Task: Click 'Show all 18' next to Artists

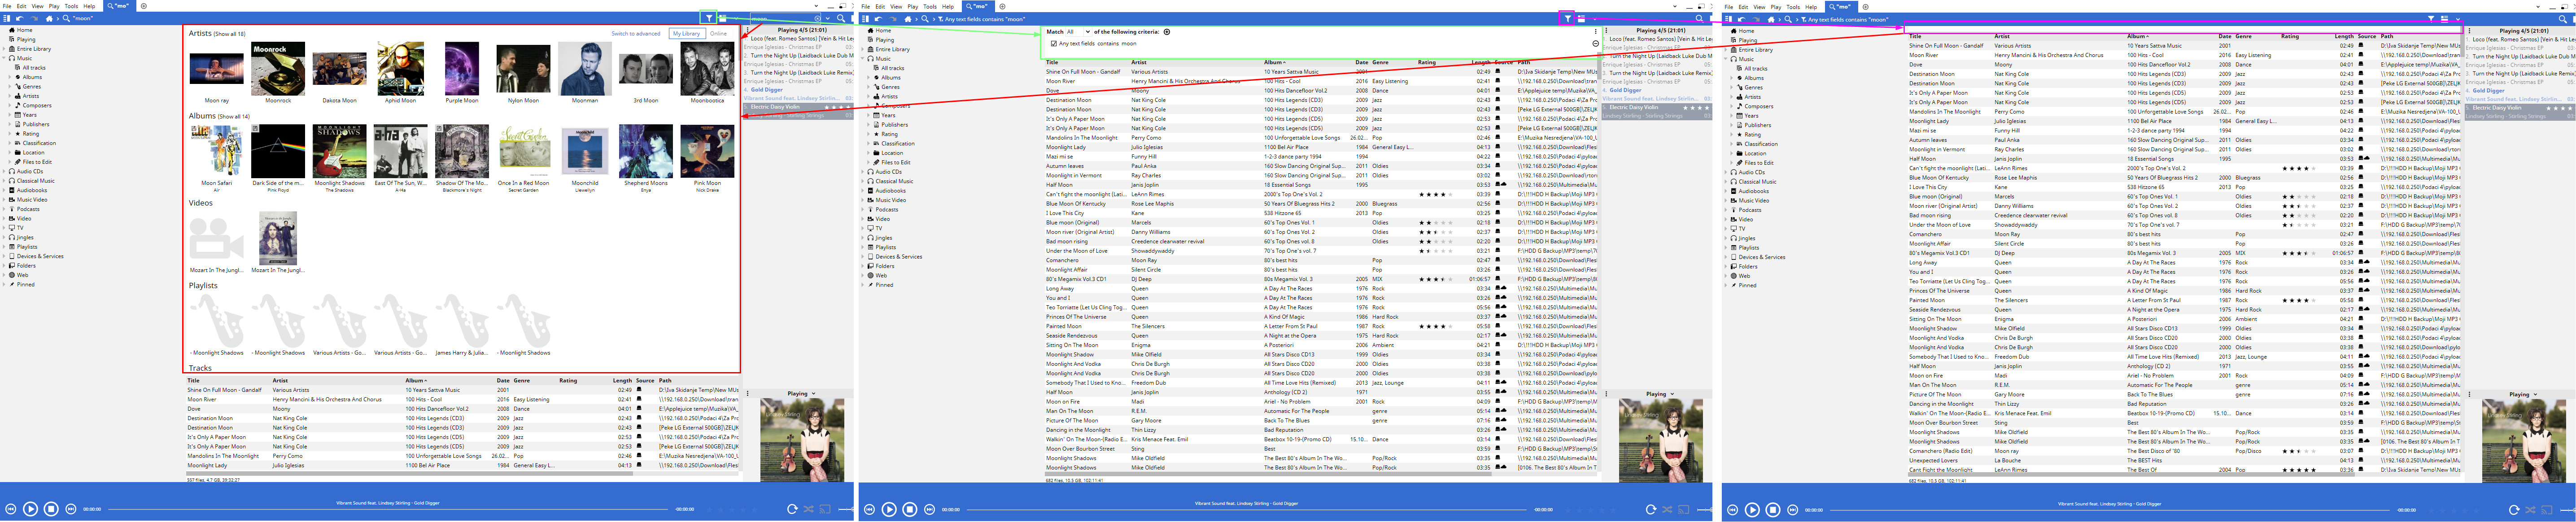Action: tap(230, 34)
